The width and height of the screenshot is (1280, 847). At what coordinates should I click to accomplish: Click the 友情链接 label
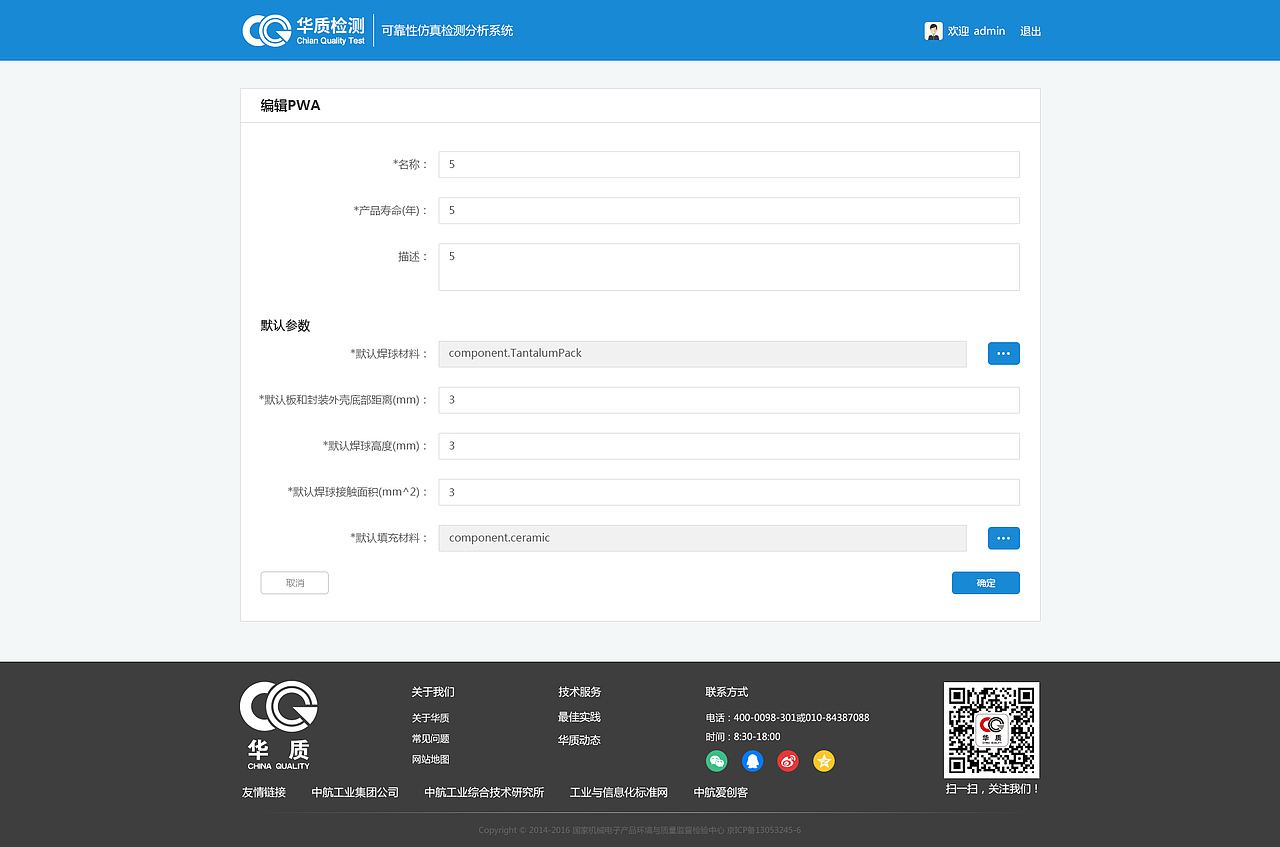[264, 792]
